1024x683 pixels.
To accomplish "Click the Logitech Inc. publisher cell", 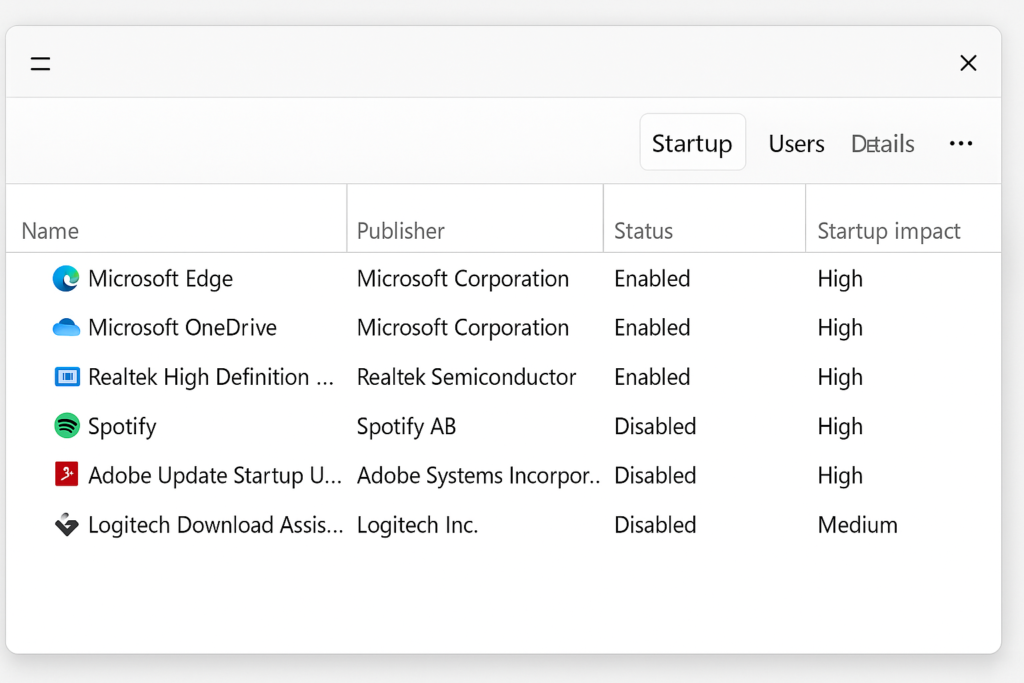I will click(x=417, y=524).
